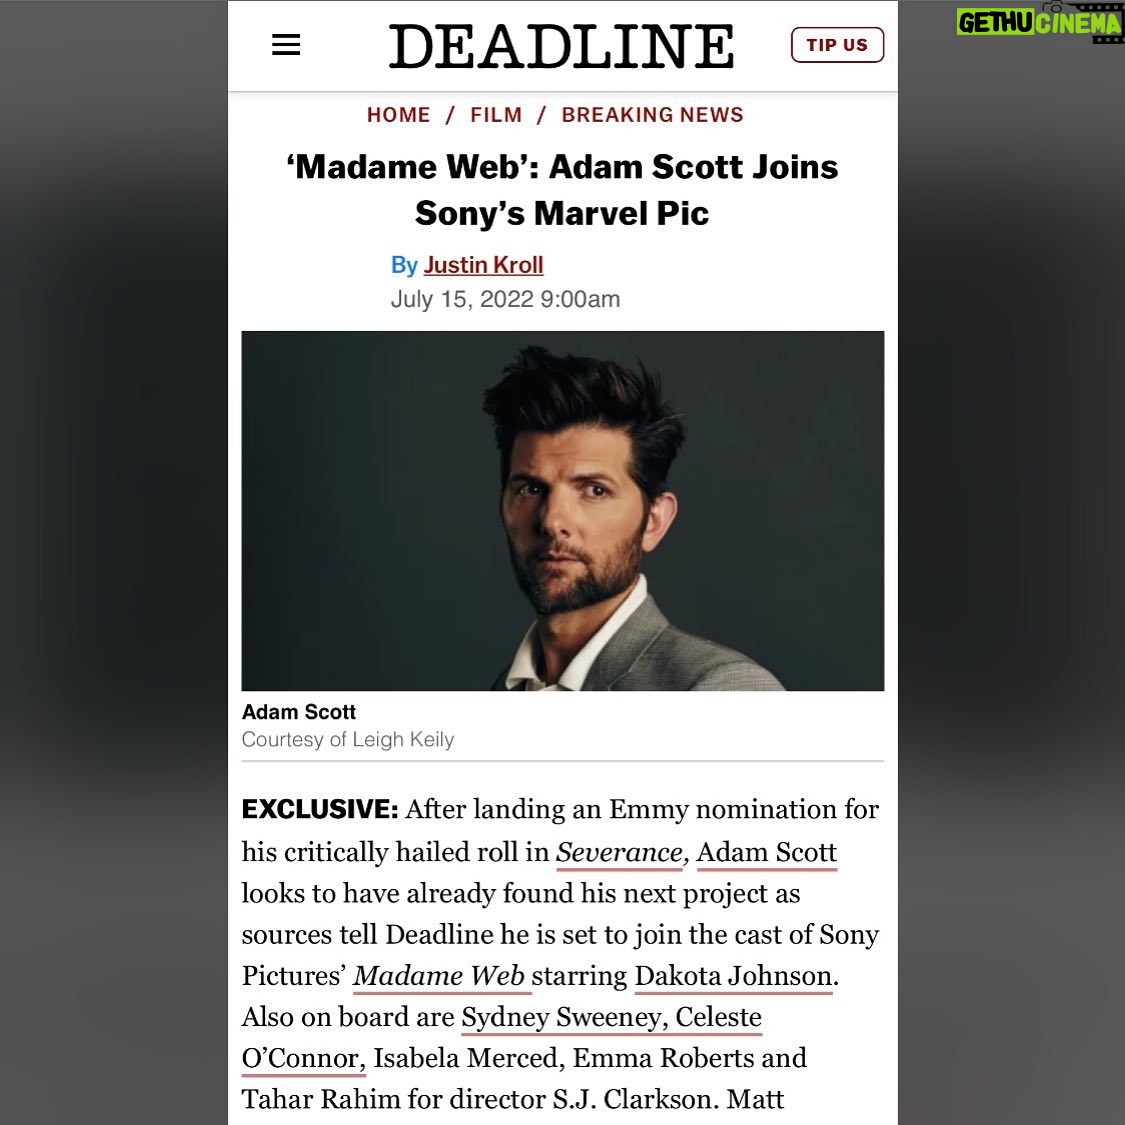Click the July 15, 2022 publish date

(505, 299)
